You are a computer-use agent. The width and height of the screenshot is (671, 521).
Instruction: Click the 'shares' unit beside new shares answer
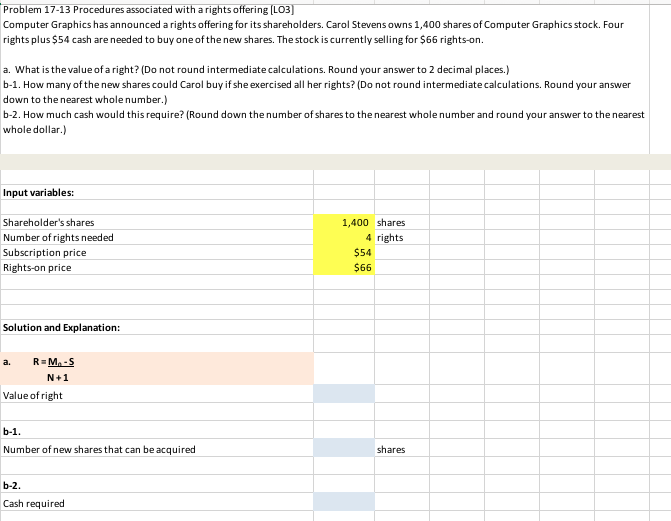[391, 450]
